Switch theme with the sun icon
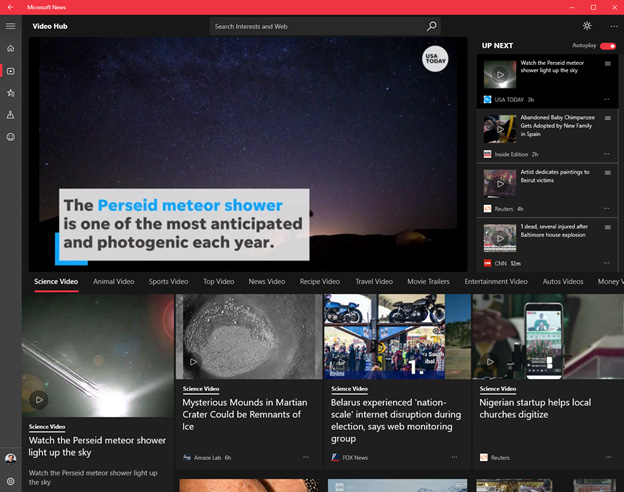This screenshot has width=624, height=492. click(x=587, y=26)
